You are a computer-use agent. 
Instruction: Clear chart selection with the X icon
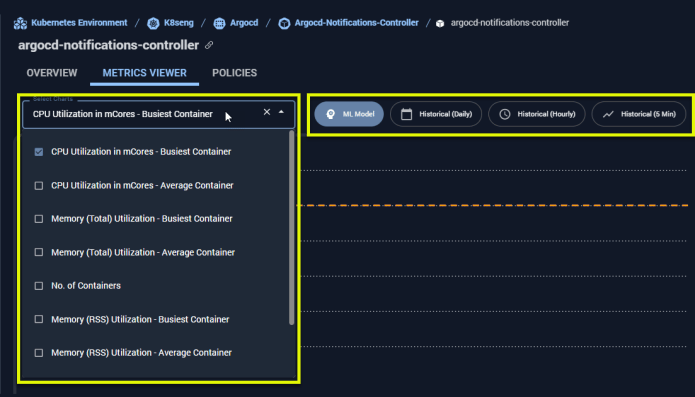267,112
